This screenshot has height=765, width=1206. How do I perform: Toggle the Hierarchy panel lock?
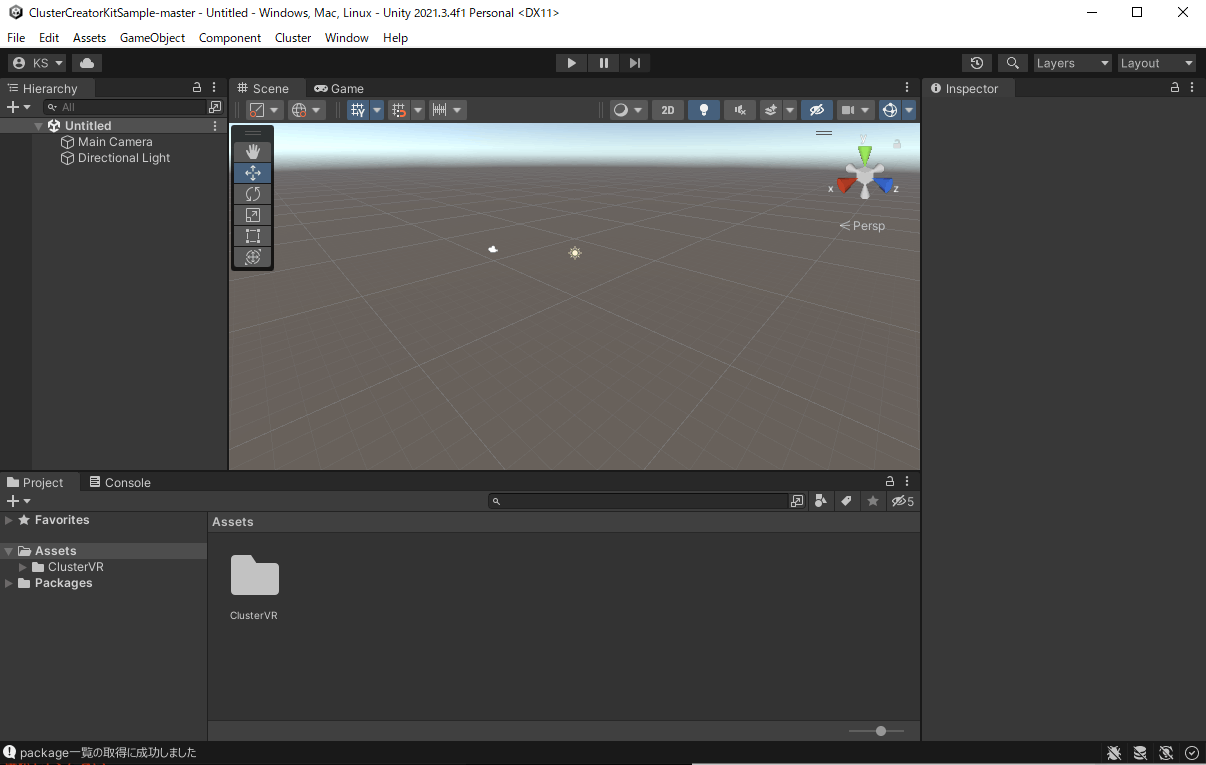[197, 88]
